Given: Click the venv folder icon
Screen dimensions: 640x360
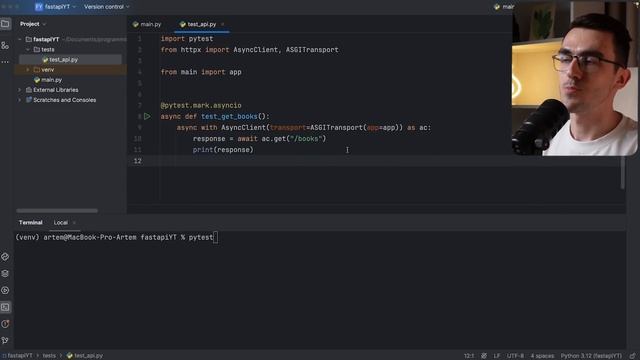Looking at the screenshot, I should (37, 70).
